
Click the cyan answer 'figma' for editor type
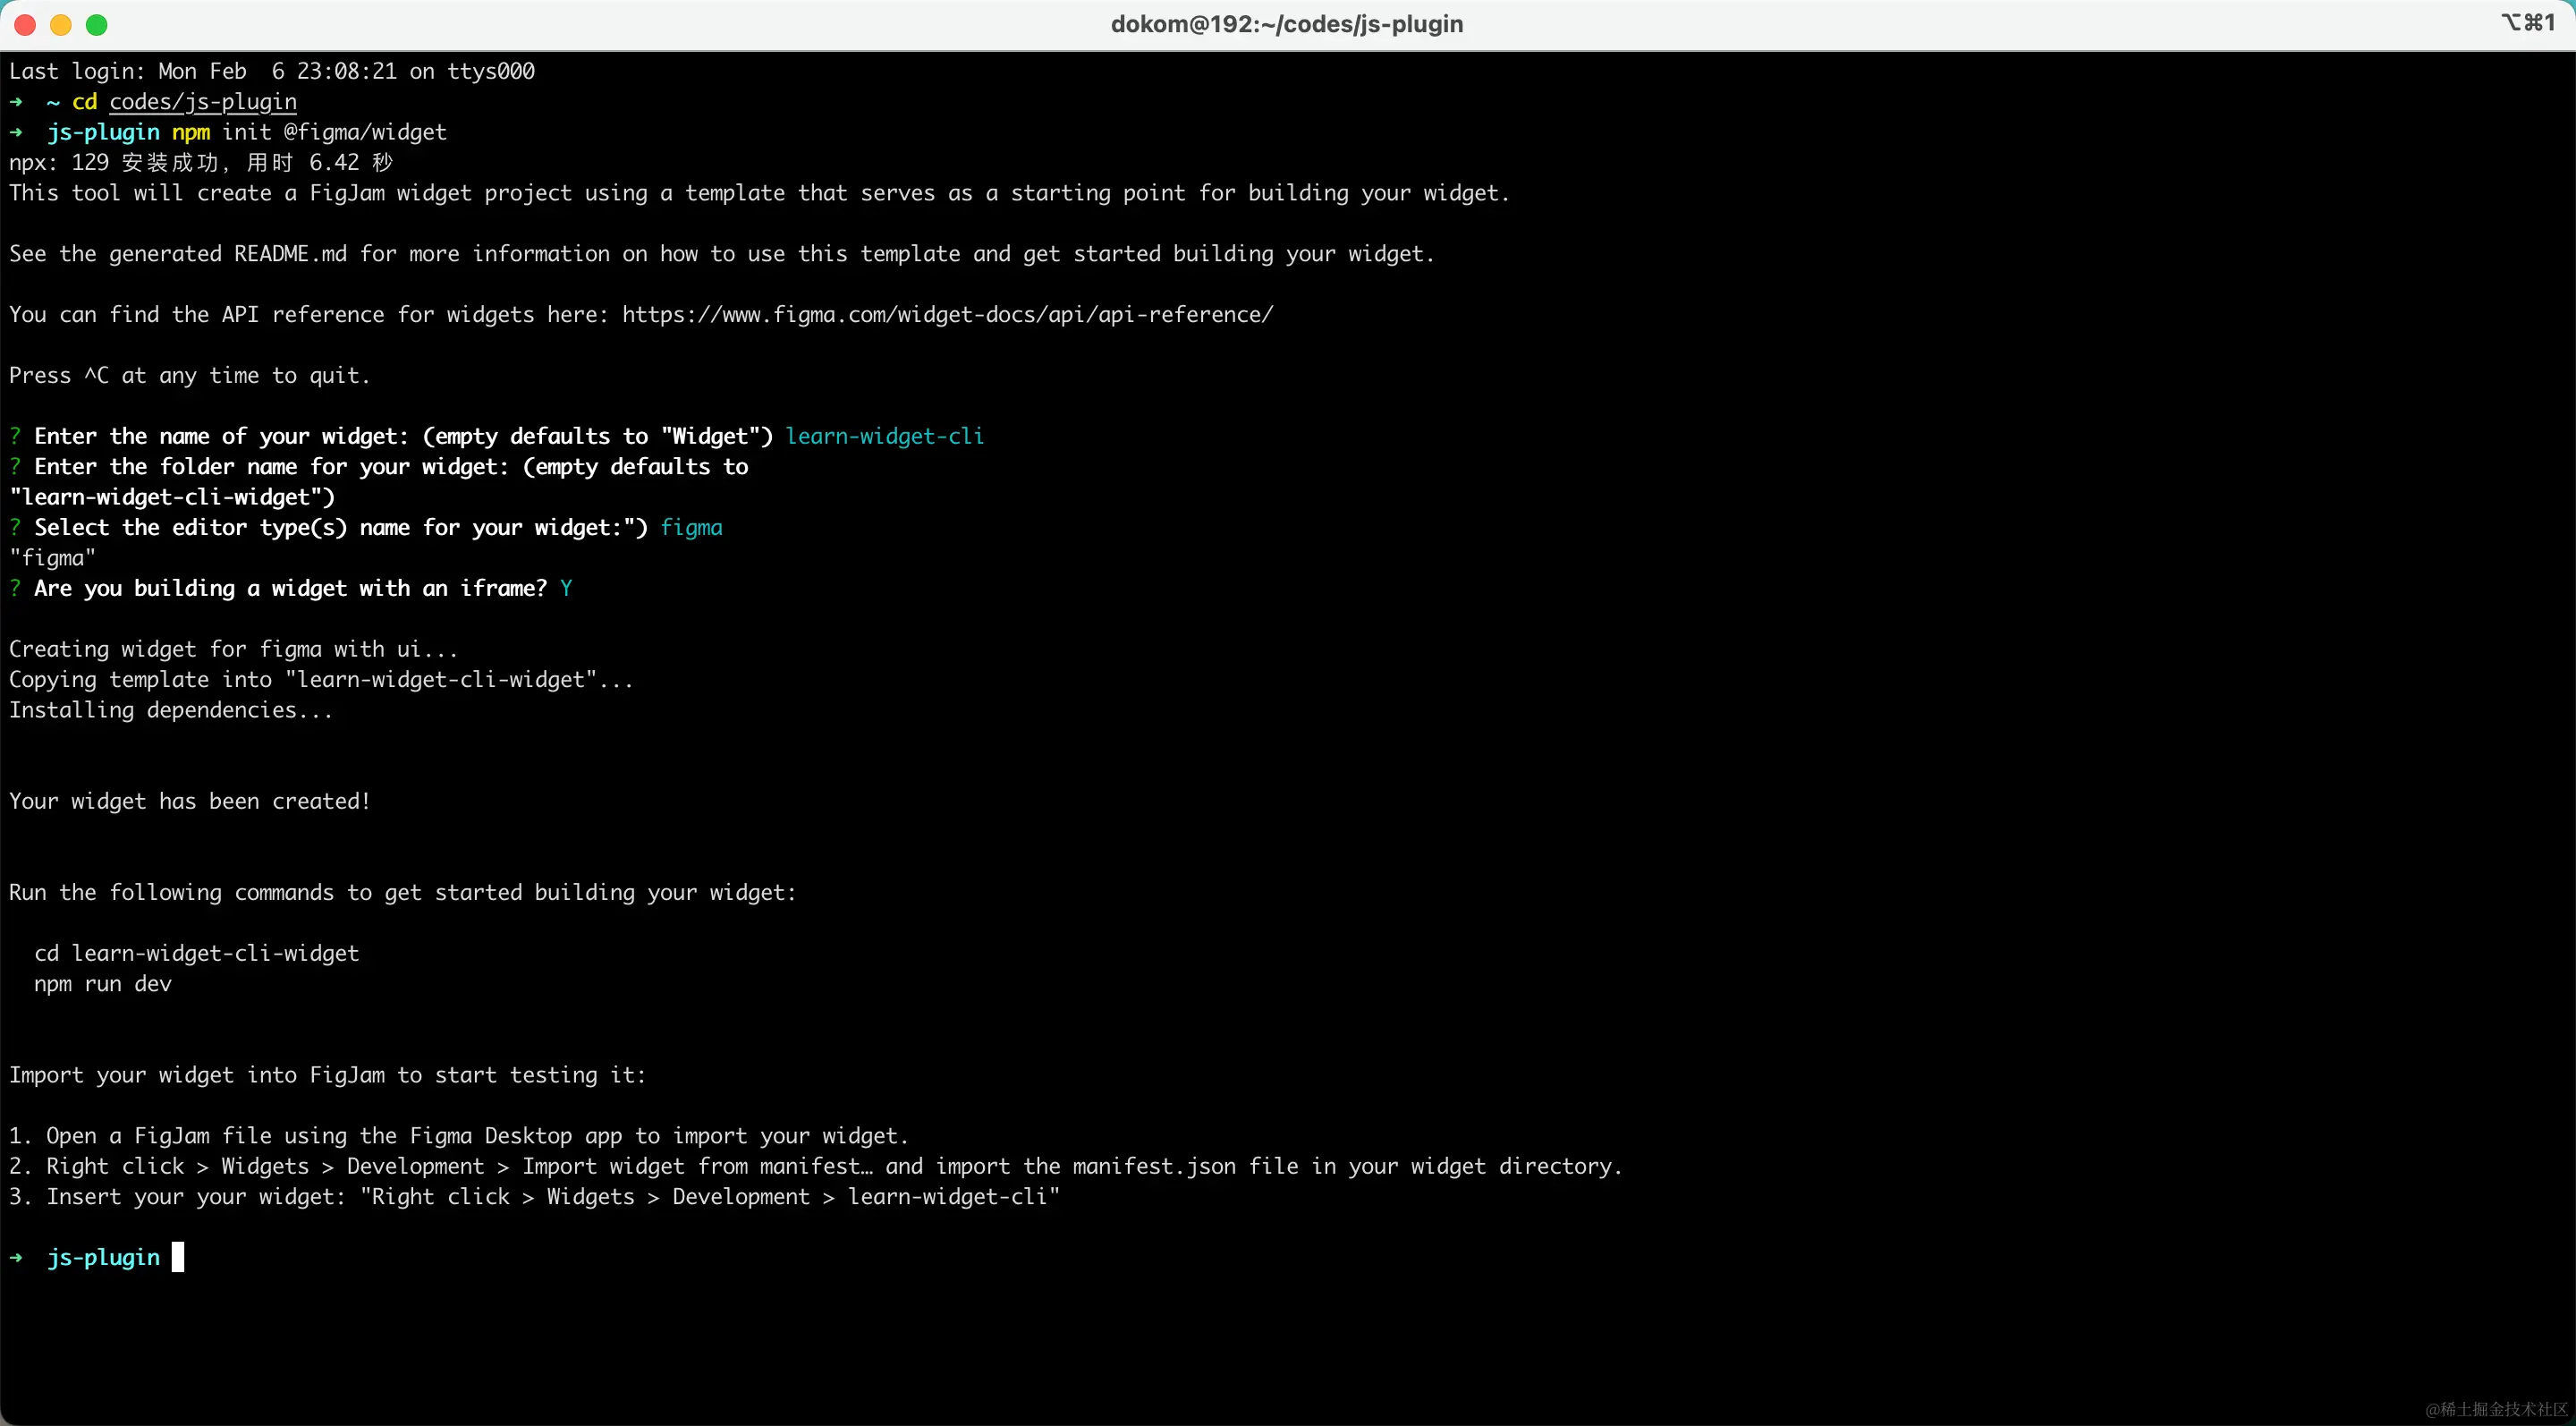click(691, 528)
